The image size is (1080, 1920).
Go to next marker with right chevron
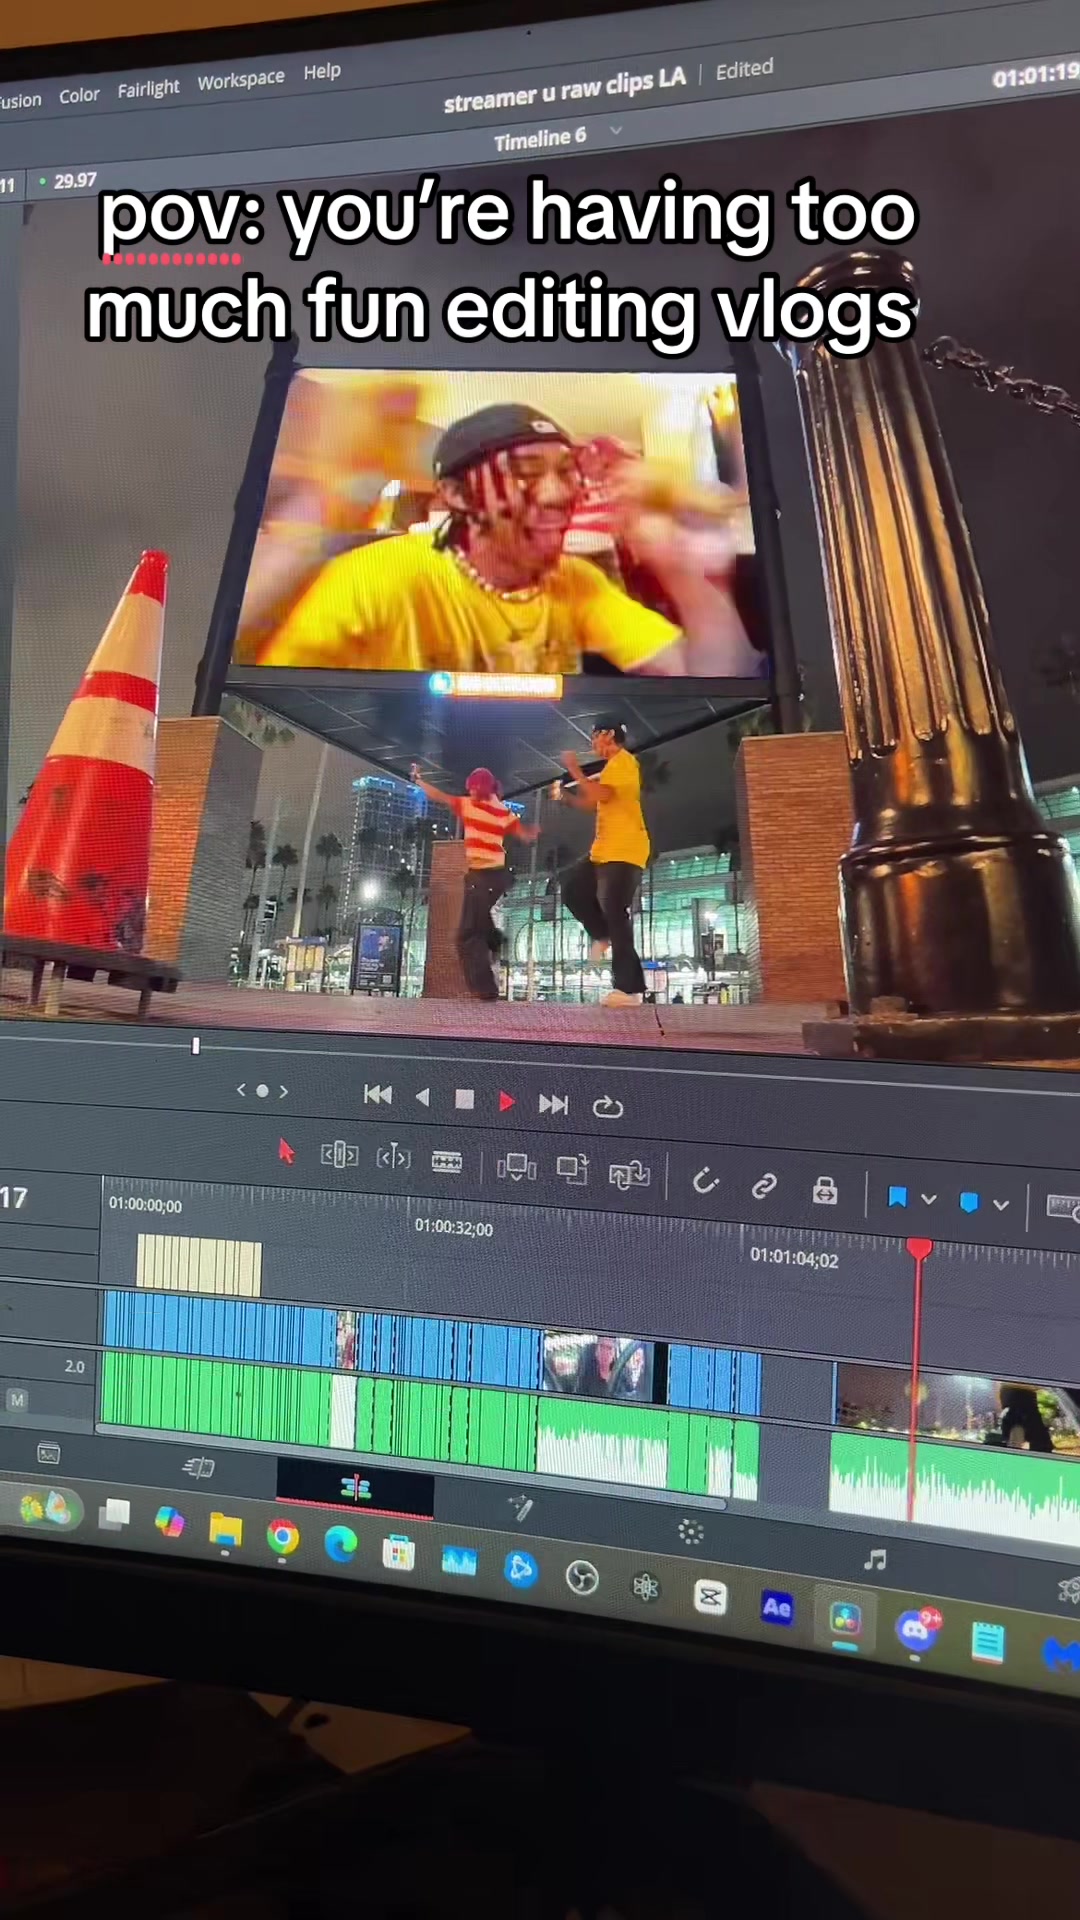pyautogui.click(x=284, y=1091)
